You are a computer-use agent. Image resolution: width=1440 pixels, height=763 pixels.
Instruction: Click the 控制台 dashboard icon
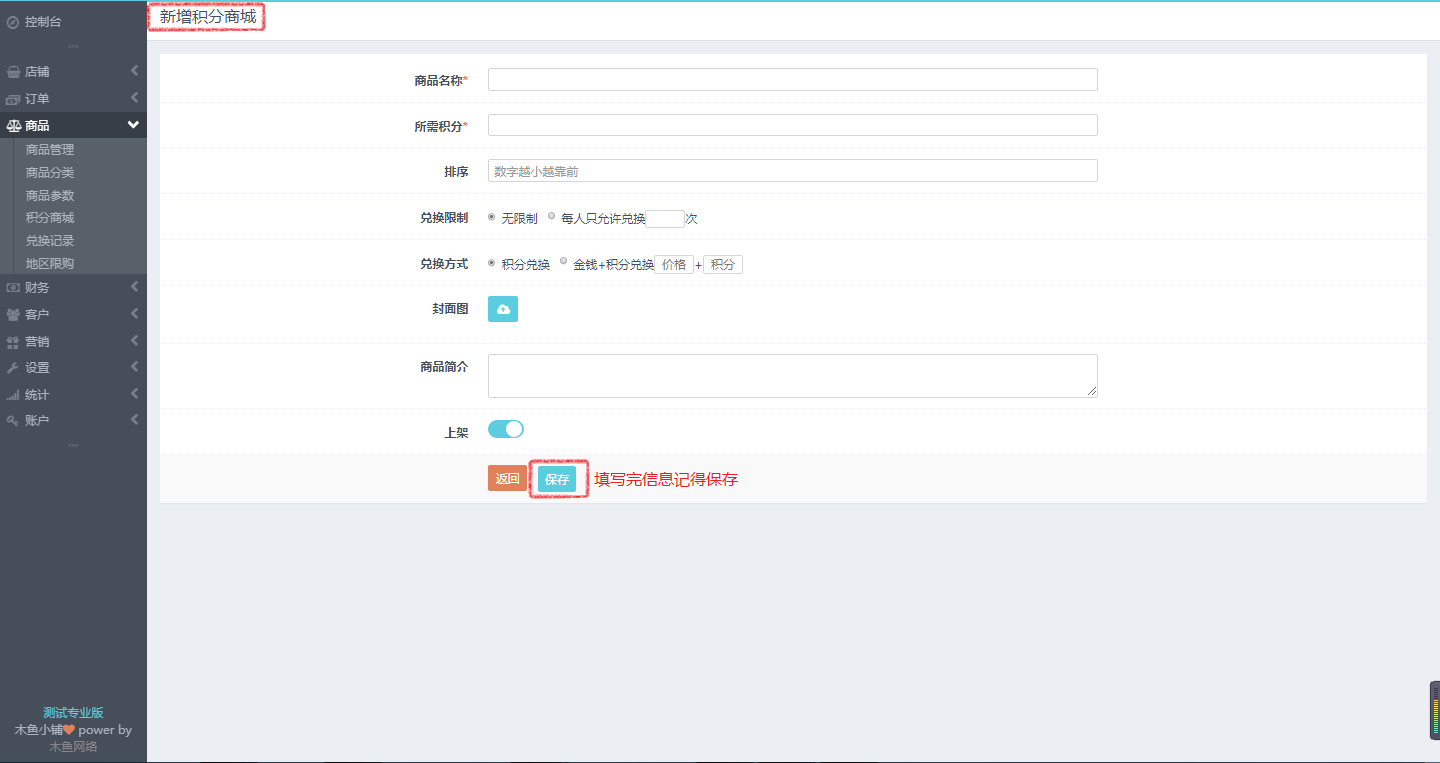pos(13,22)
